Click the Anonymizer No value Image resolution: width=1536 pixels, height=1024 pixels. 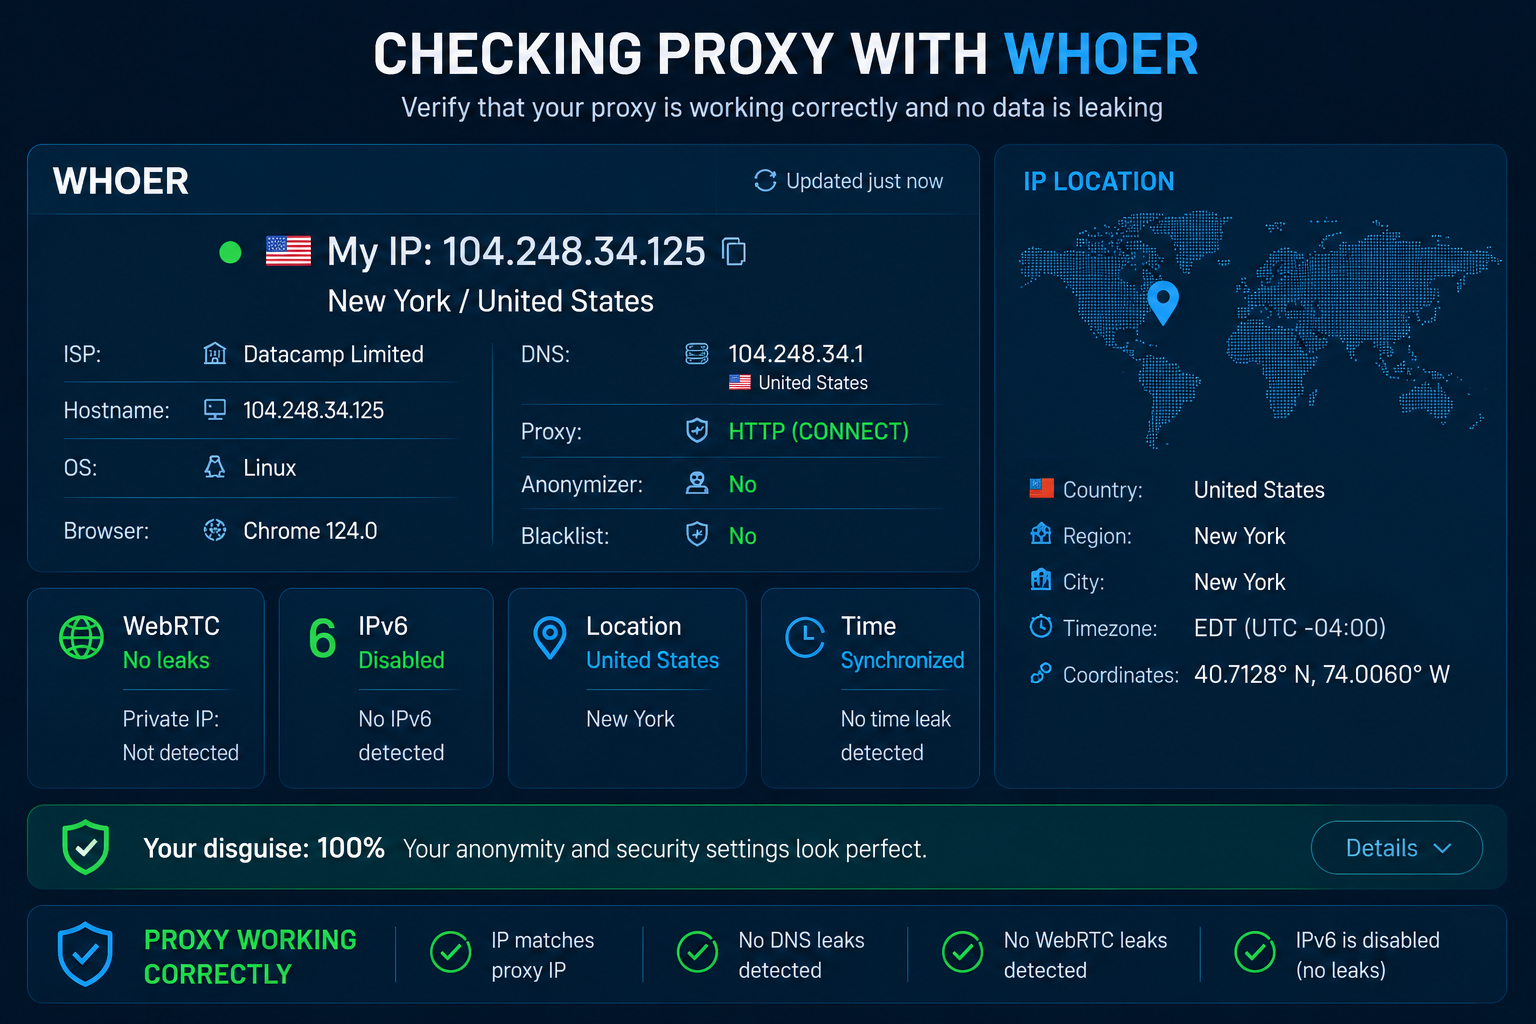click(x=742, y=484)
